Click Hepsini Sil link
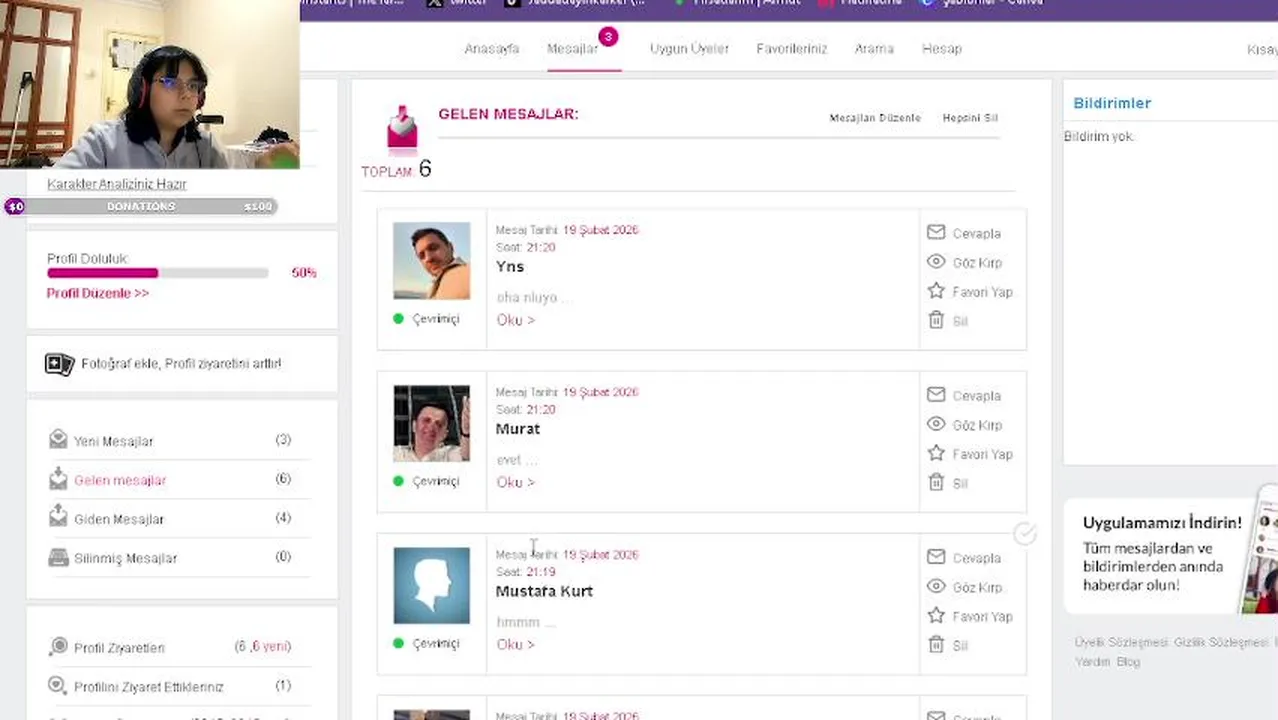Image resolution: width=1278 pixels, height=720 pixels. (970, 118)
